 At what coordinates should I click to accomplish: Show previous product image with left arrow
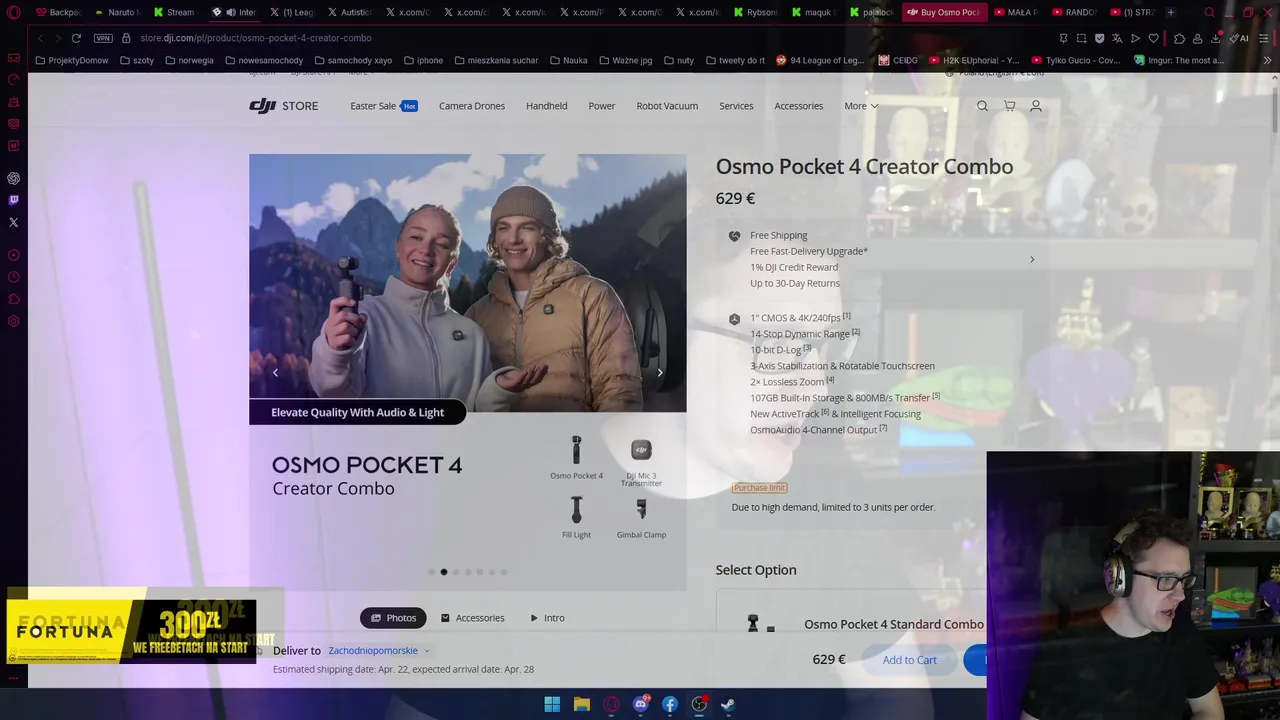pyautogui.click(x=275, y=372)
